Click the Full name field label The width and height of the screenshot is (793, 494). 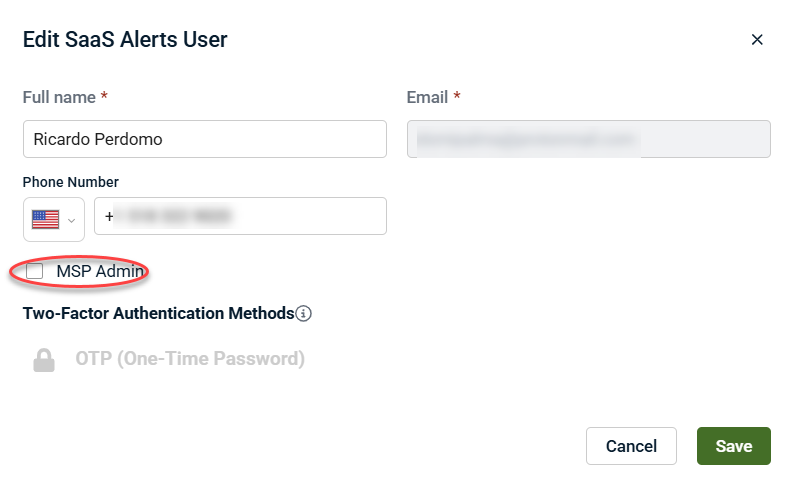pos(59,97)
